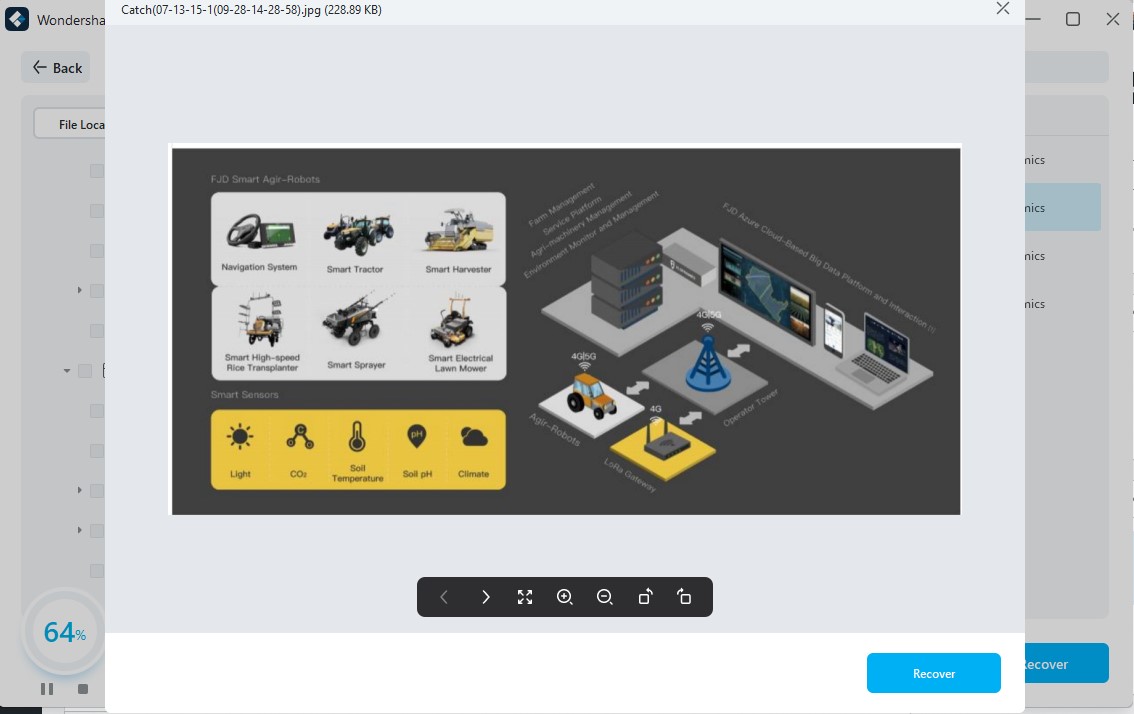The height and width of the screenshot is (714, 1134).
Task: Go Back in Wondershare window
Action: click(56, 67)
